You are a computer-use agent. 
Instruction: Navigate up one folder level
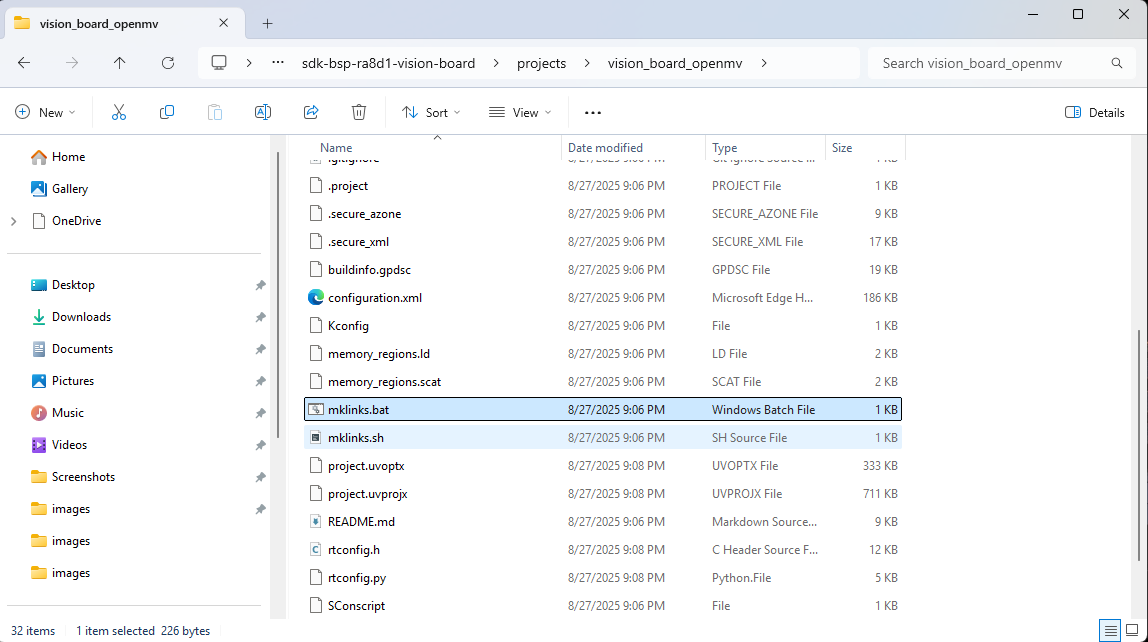(120, 63)
